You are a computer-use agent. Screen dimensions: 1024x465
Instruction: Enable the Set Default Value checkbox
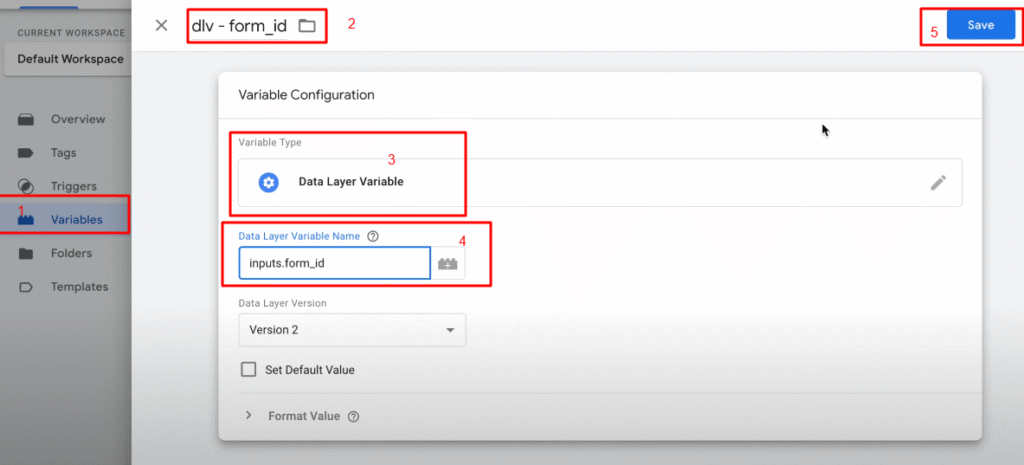249,370
